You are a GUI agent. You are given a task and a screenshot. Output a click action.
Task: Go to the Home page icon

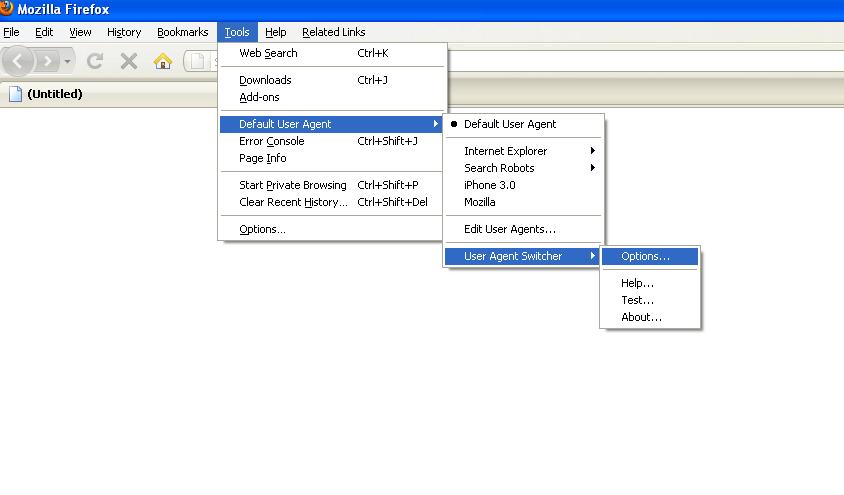tap(163, 61)
